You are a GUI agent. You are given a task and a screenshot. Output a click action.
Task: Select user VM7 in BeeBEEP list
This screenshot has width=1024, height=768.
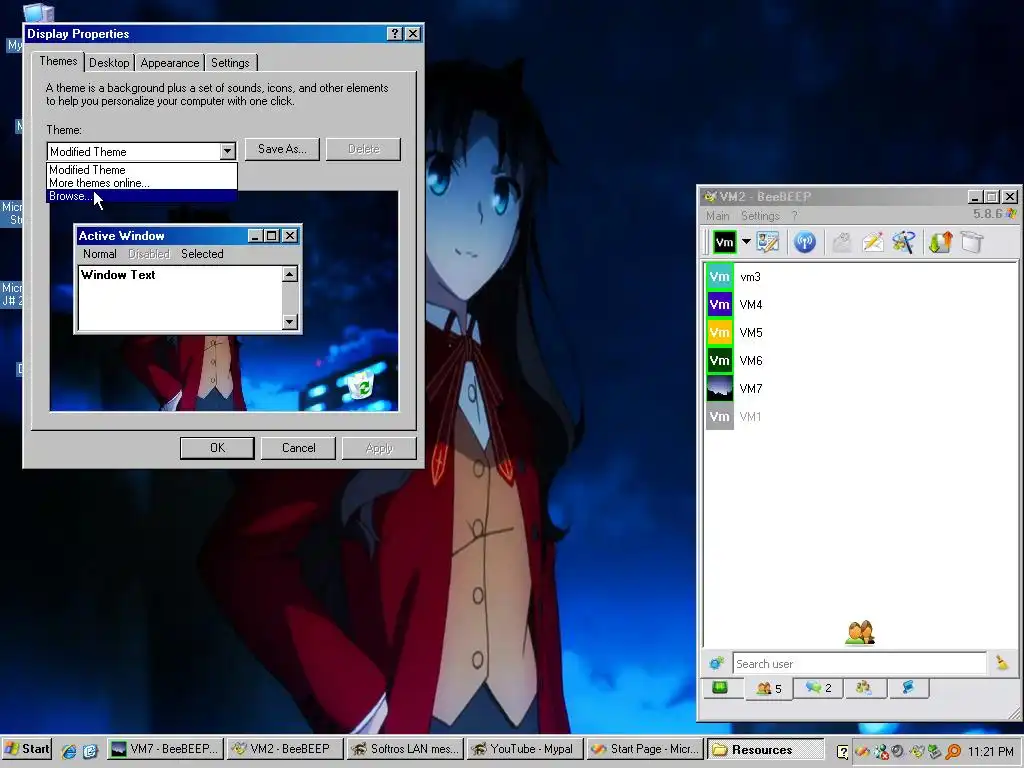(861, 389)
